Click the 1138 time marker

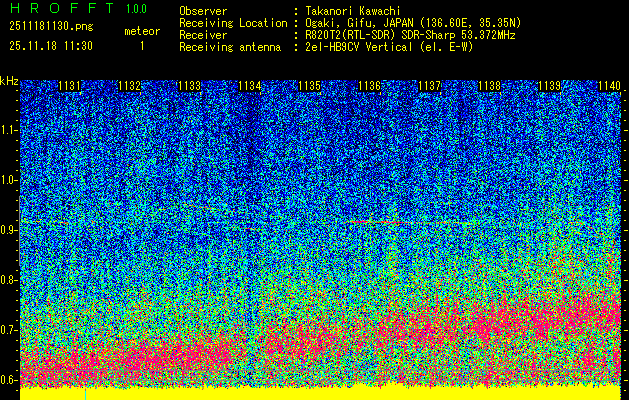489,86
